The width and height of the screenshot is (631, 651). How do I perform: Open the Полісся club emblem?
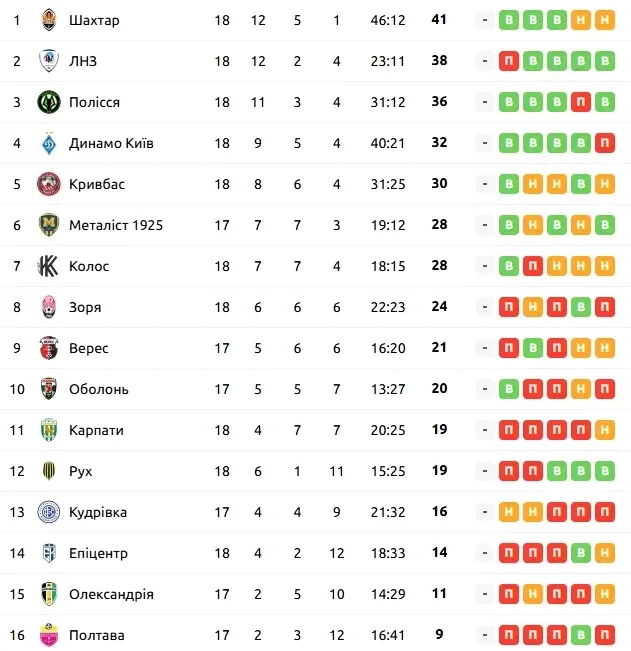(x=48, y=102)
